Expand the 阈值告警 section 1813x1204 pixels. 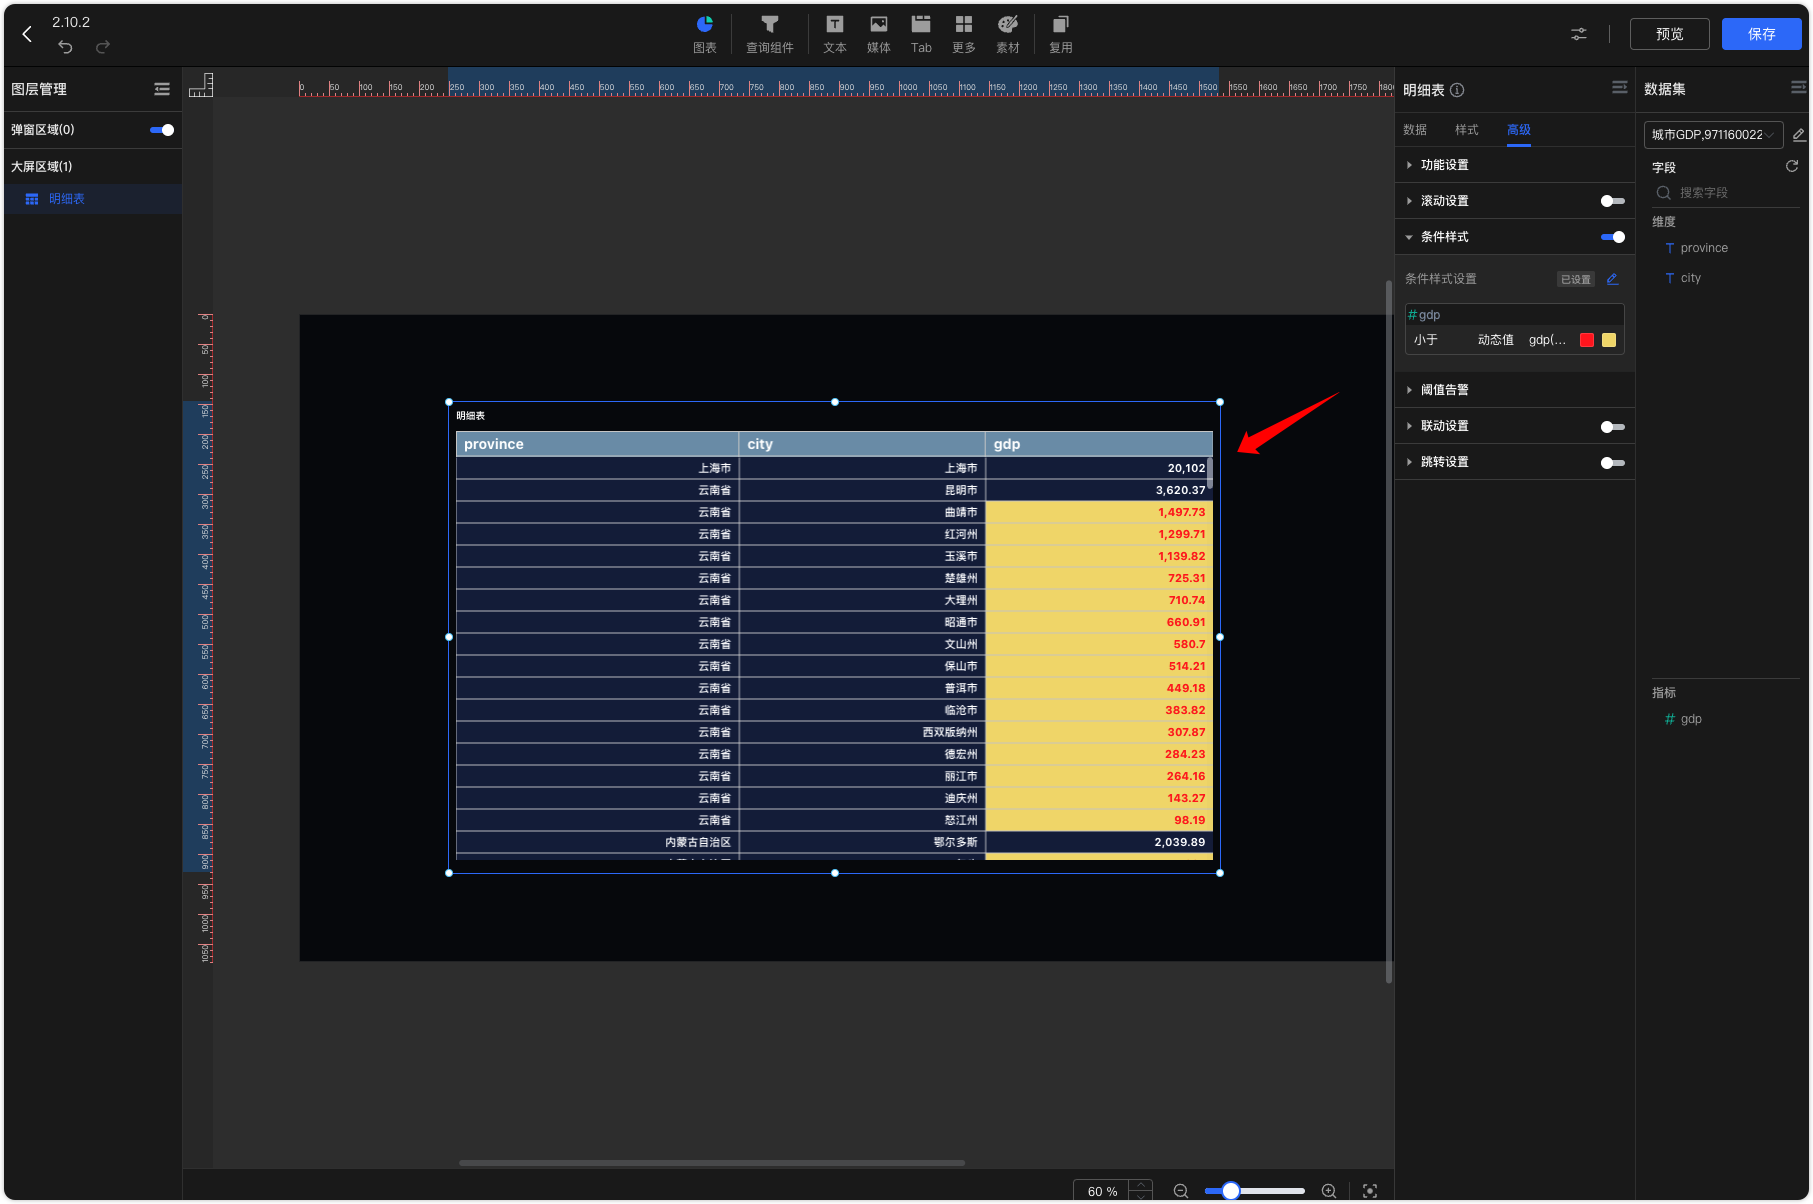[1515, 390]
